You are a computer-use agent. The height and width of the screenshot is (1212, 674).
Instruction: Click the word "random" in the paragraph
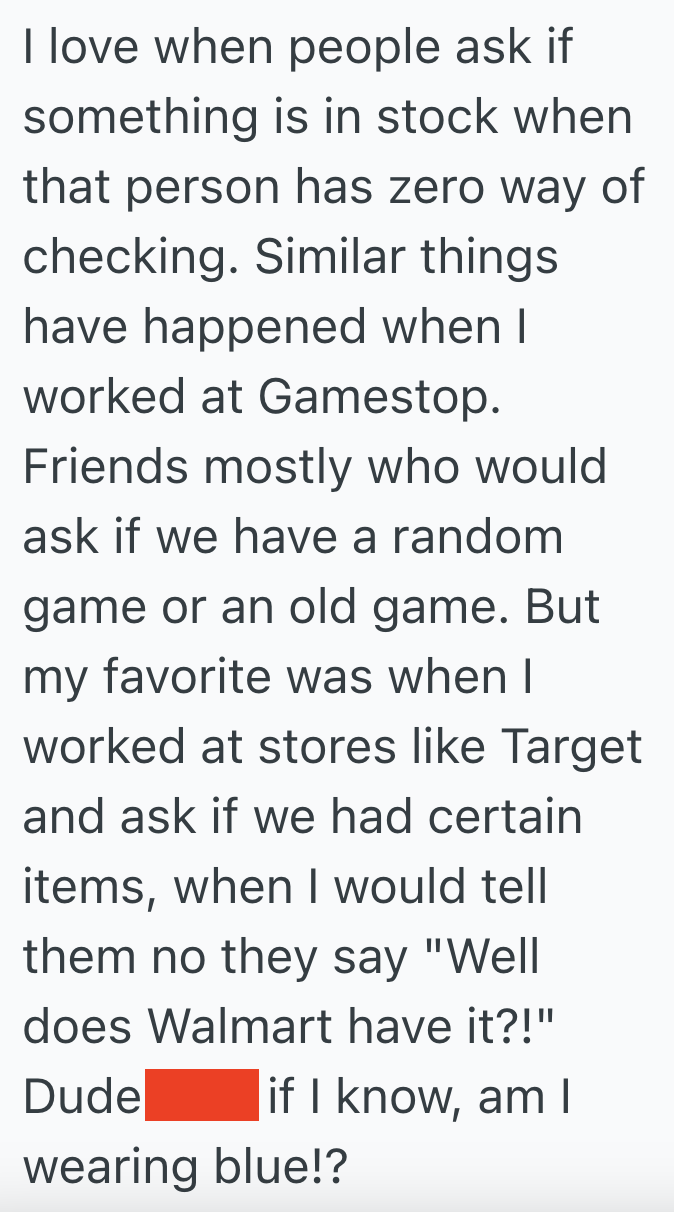(477, 537)
